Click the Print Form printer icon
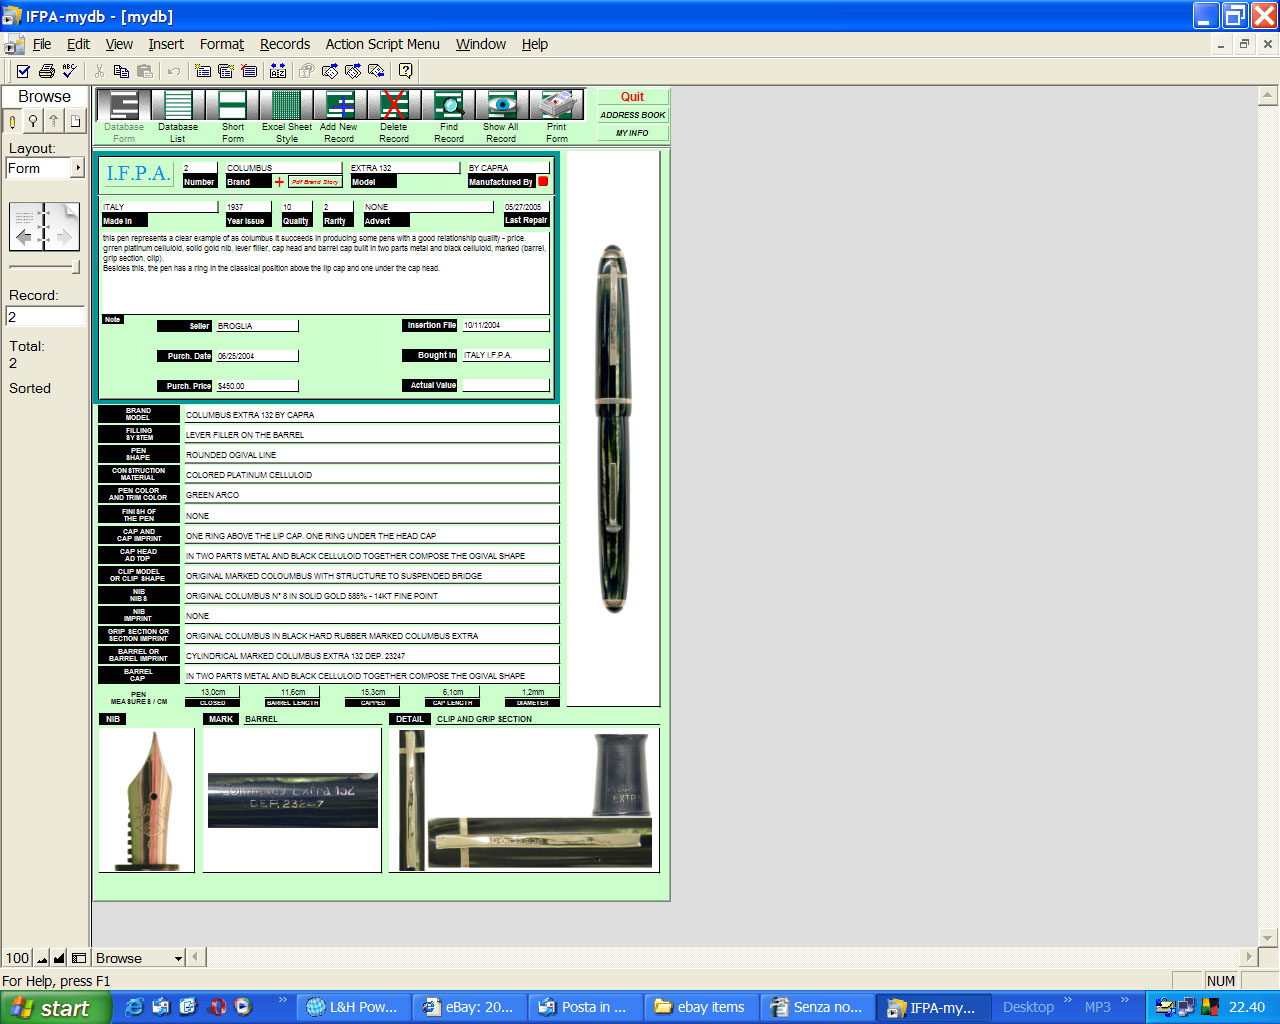The height and width of the screenshot is (1024, 1280). pyautogui.click(x=556, y=105)
